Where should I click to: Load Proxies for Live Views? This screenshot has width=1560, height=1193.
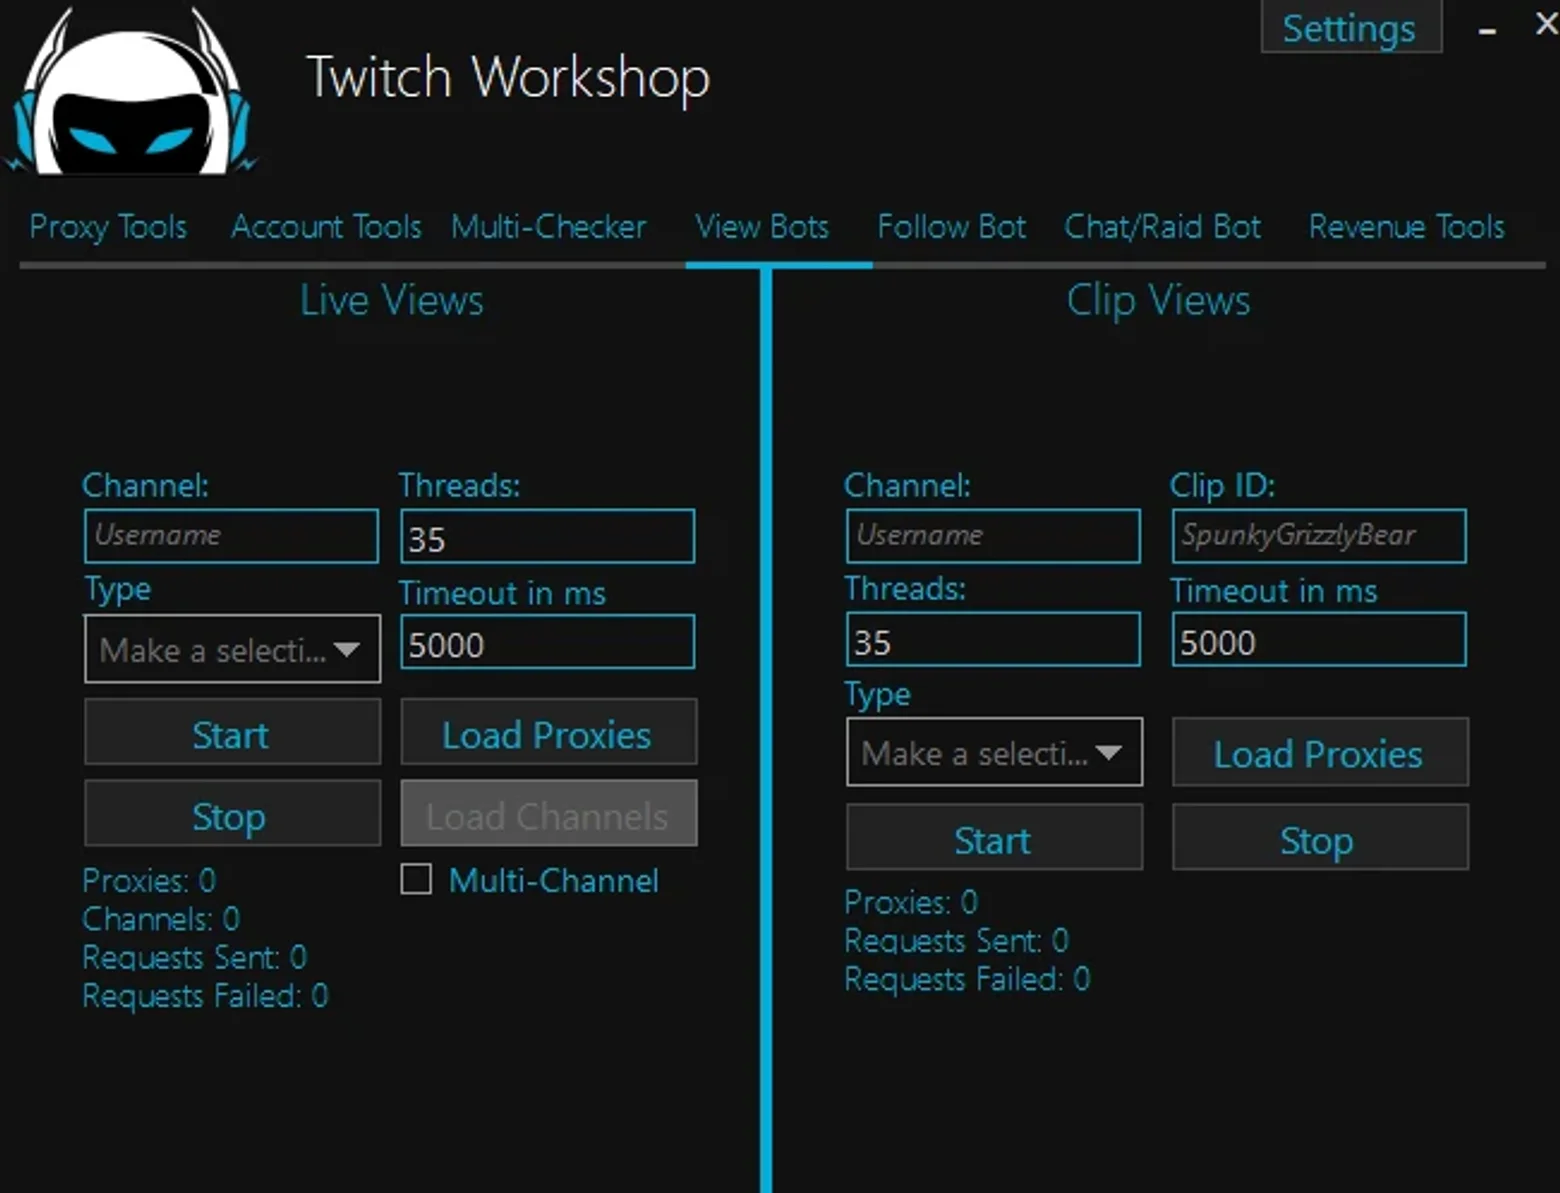[x=548, y=733]
